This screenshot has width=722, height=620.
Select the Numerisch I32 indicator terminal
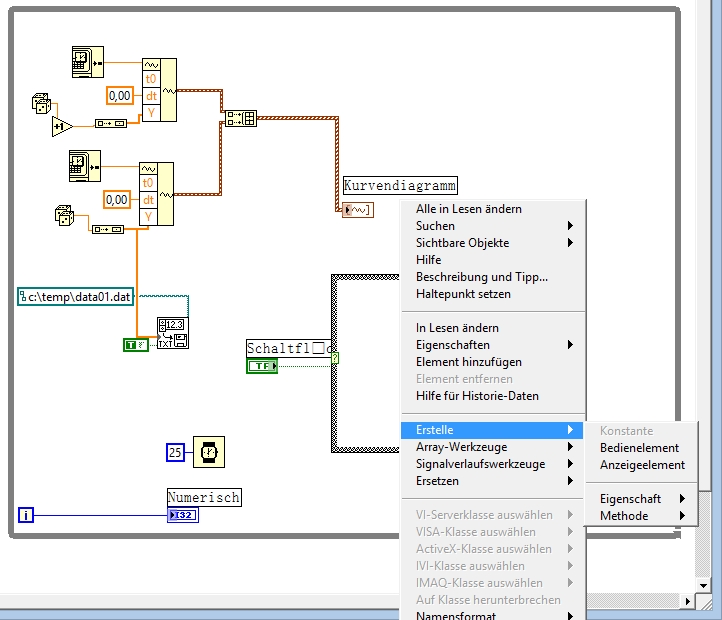pyautogui.click(x=184, y=515)
